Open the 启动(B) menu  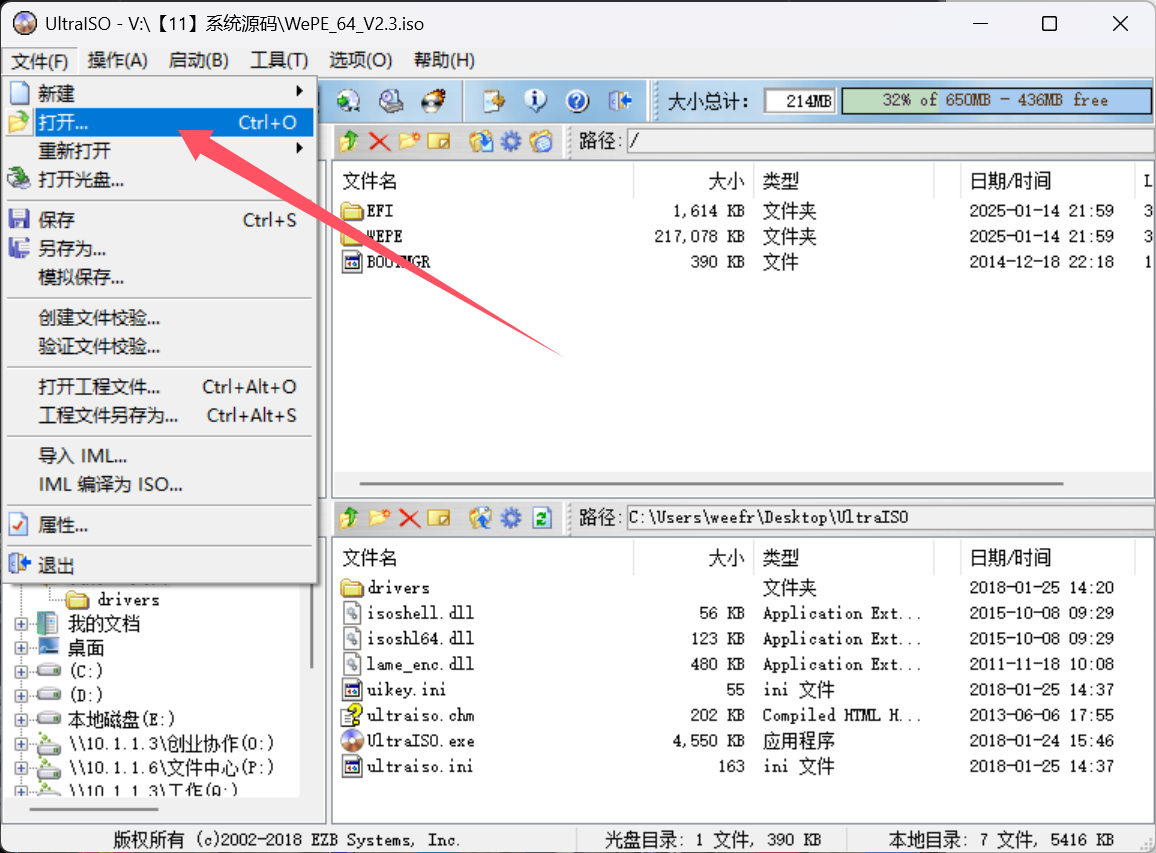(198, 60)
